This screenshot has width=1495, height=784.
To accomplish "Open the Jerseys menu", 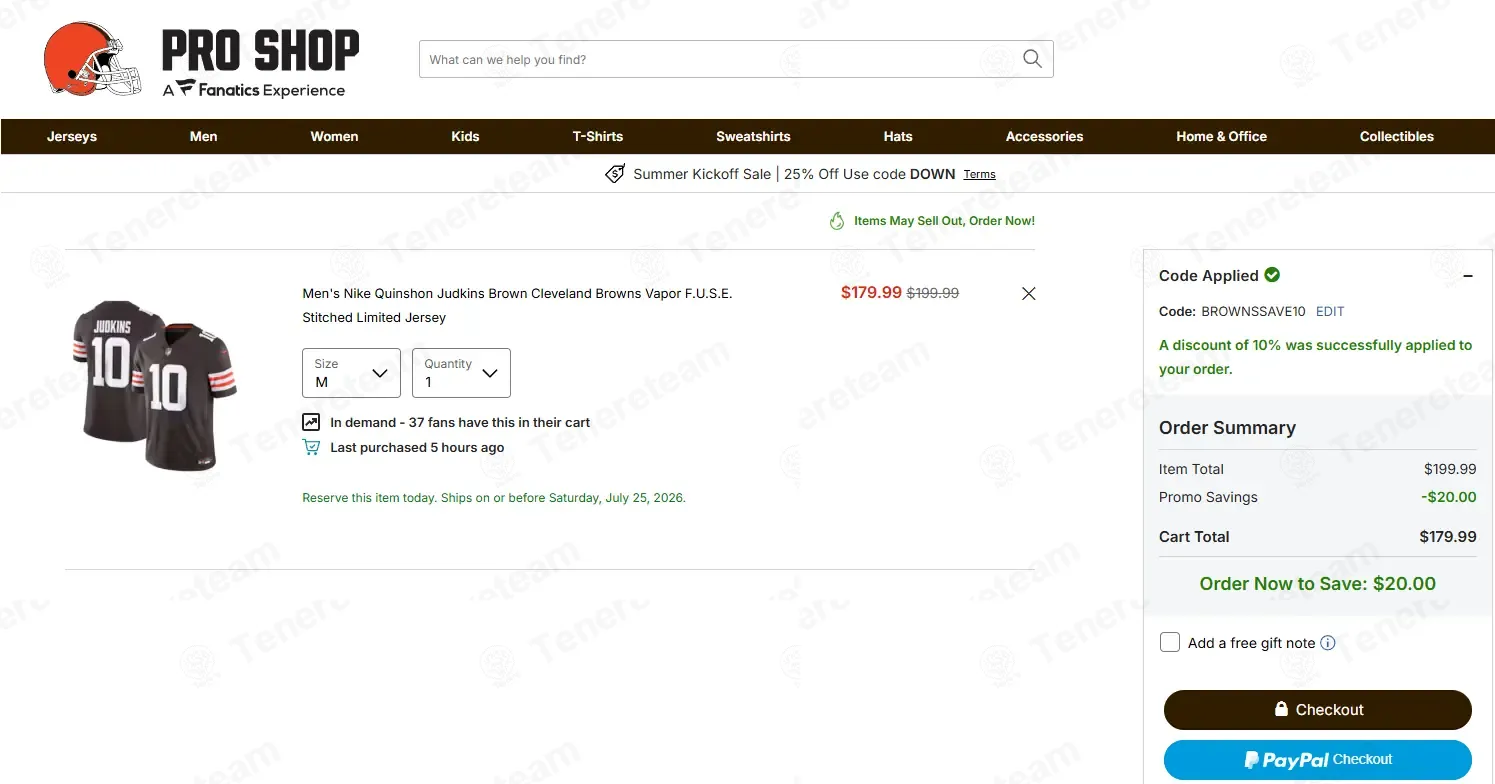I will (x=72, y=137).
